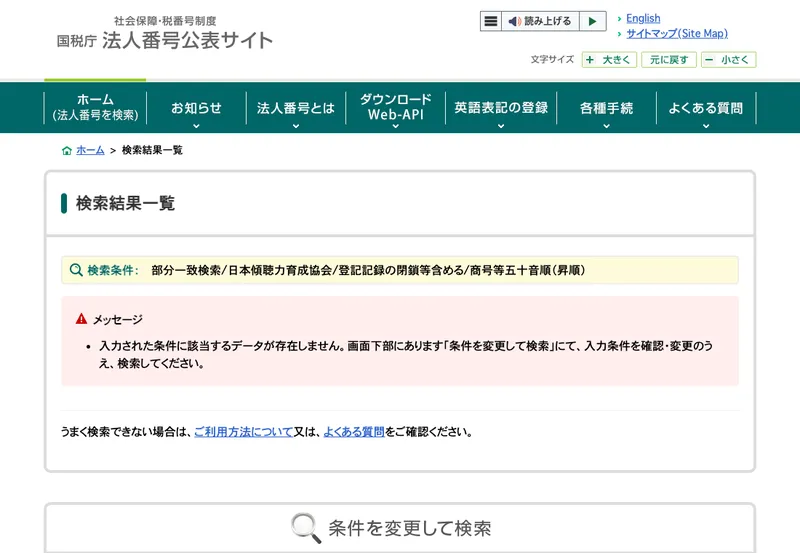Open the read-aloud hamburger menu icon
800x553 pixels.
pyautogui.click(x=491, y=21)
